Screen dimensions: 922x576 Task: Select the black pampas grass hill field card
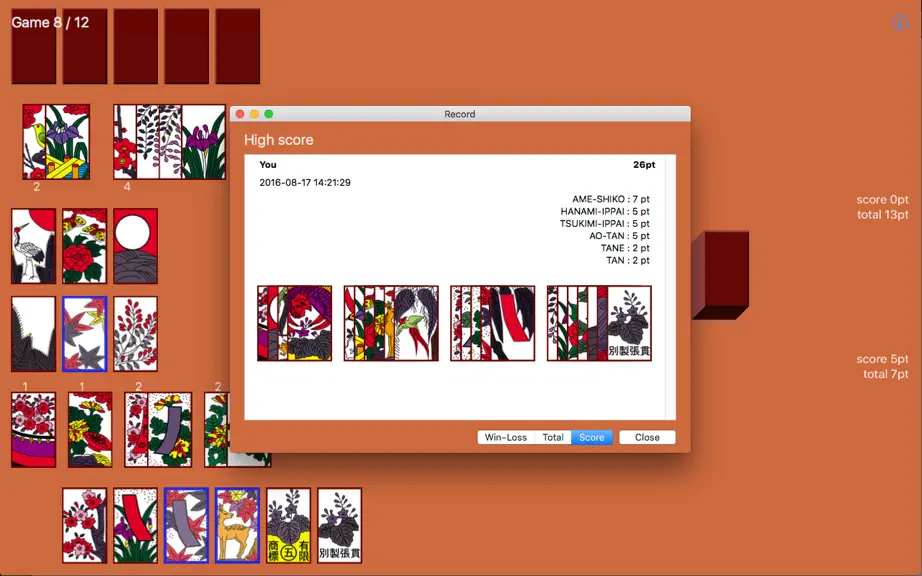(x=34, y=334)
